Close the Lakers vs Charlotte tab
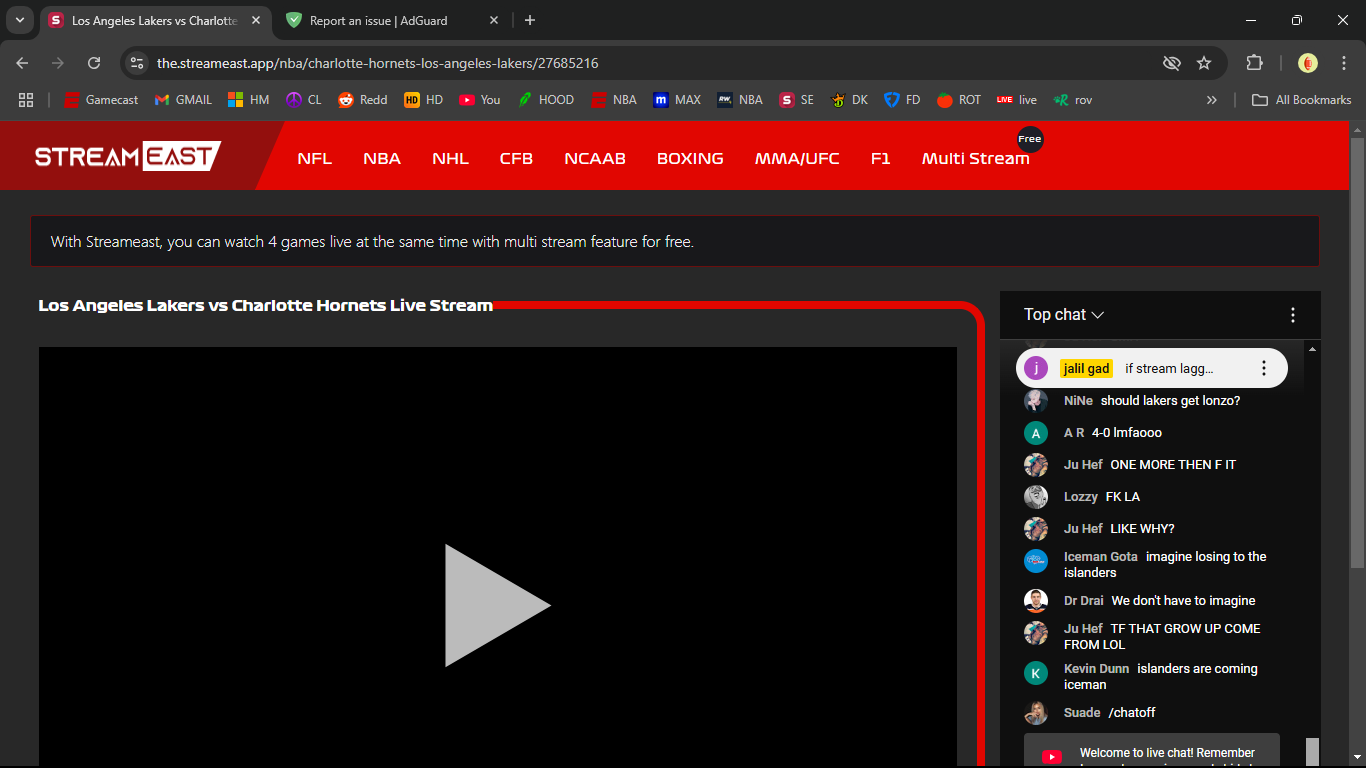 click(255, 20)
